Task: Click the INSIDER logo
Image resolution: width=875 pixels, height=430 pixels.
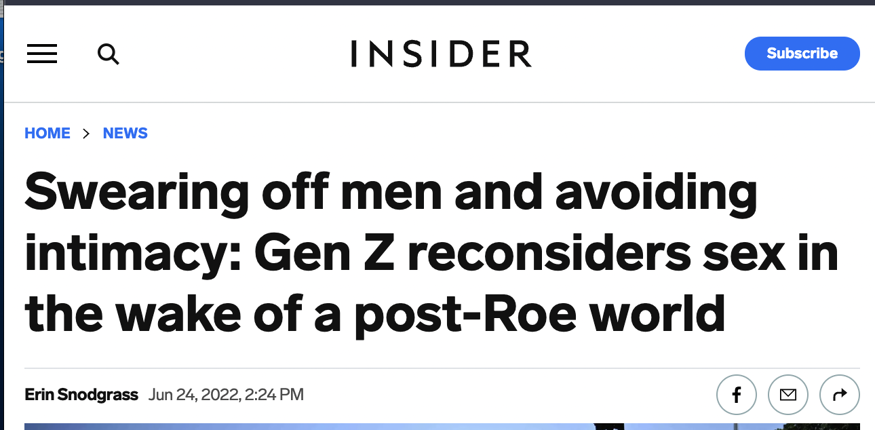Action: tap(441, 54)
